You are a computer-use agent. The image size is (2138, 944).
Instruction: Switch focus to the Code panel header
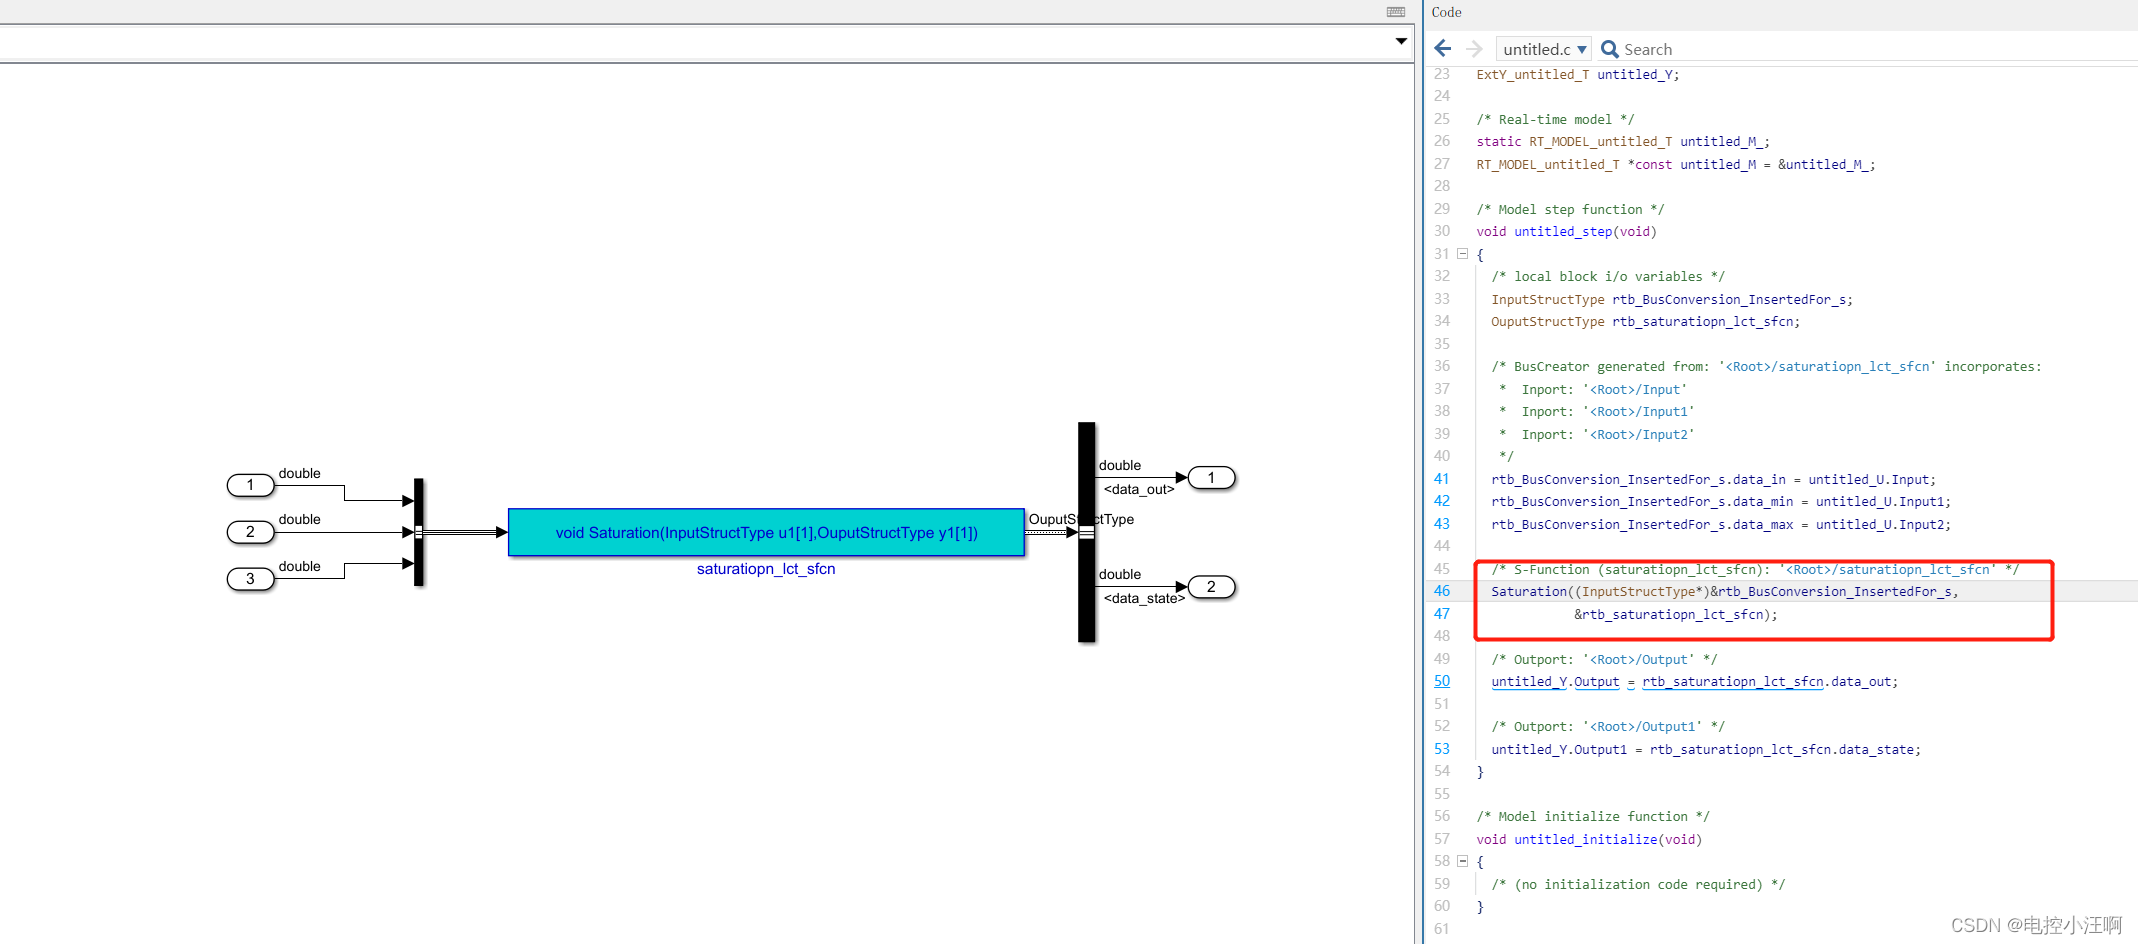(x=1446, y=12)
